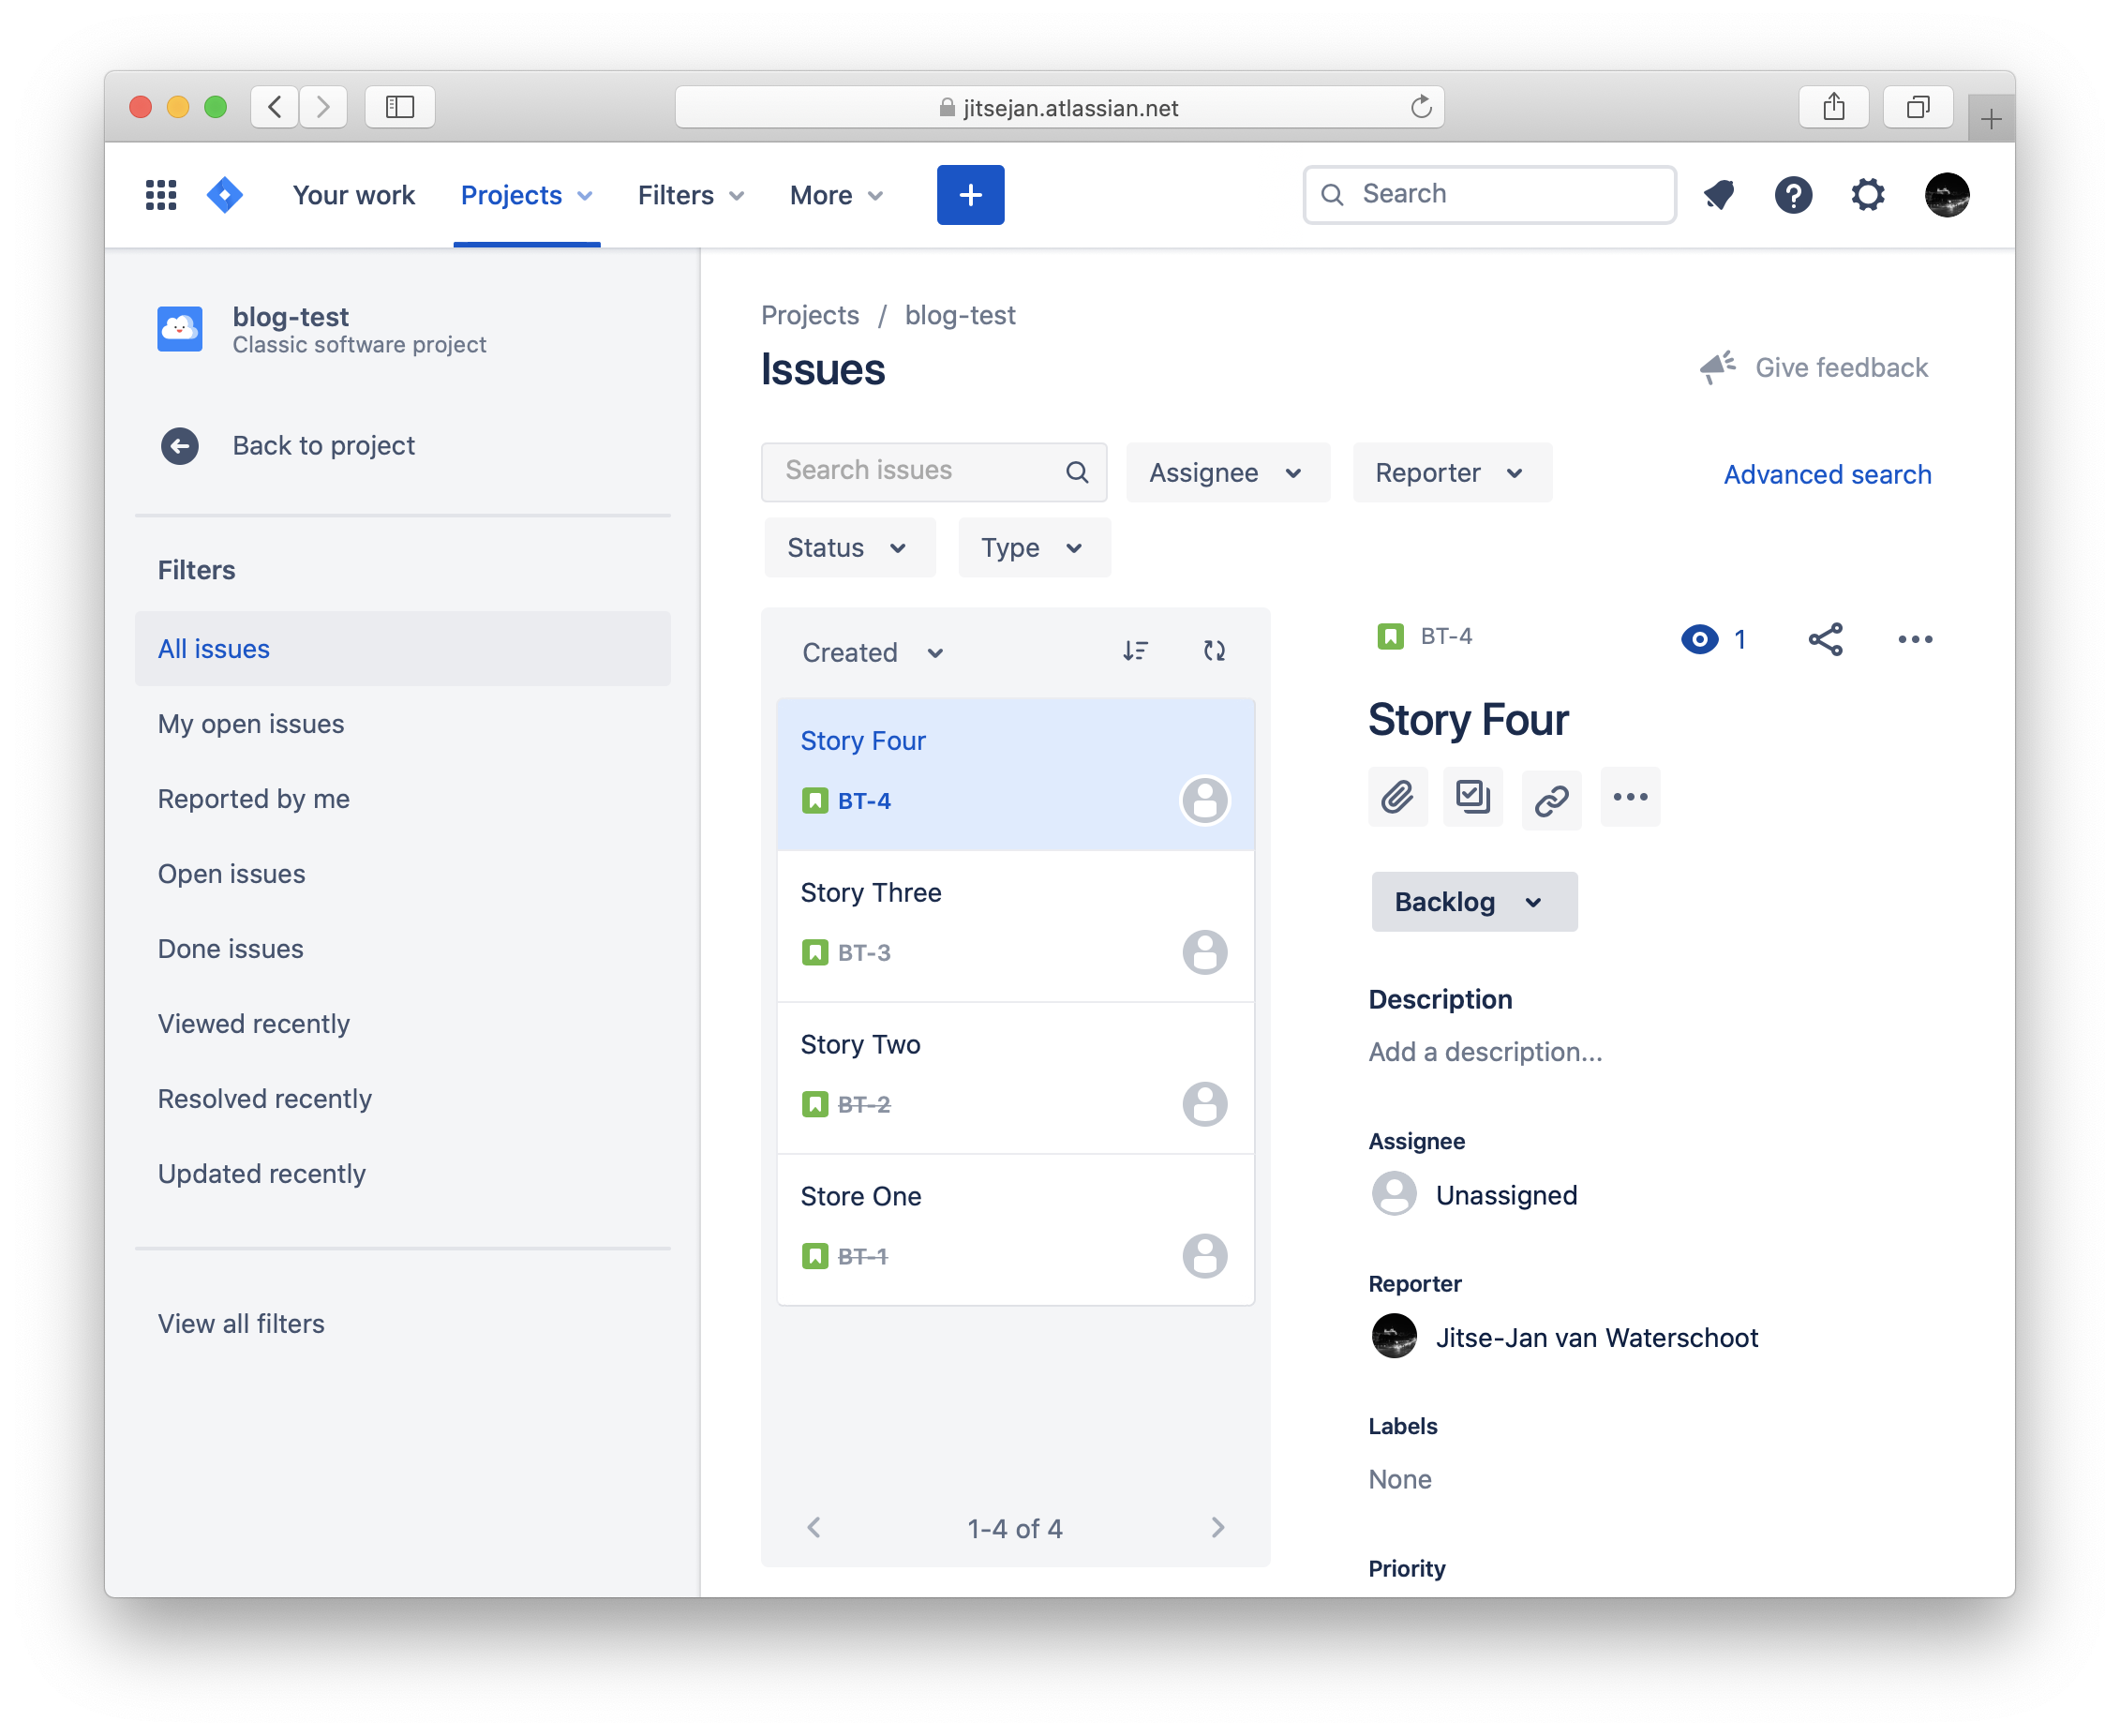Open the Backlog status dropdown
The image size is (2120, 1736).
click(x=1473, y=901)
